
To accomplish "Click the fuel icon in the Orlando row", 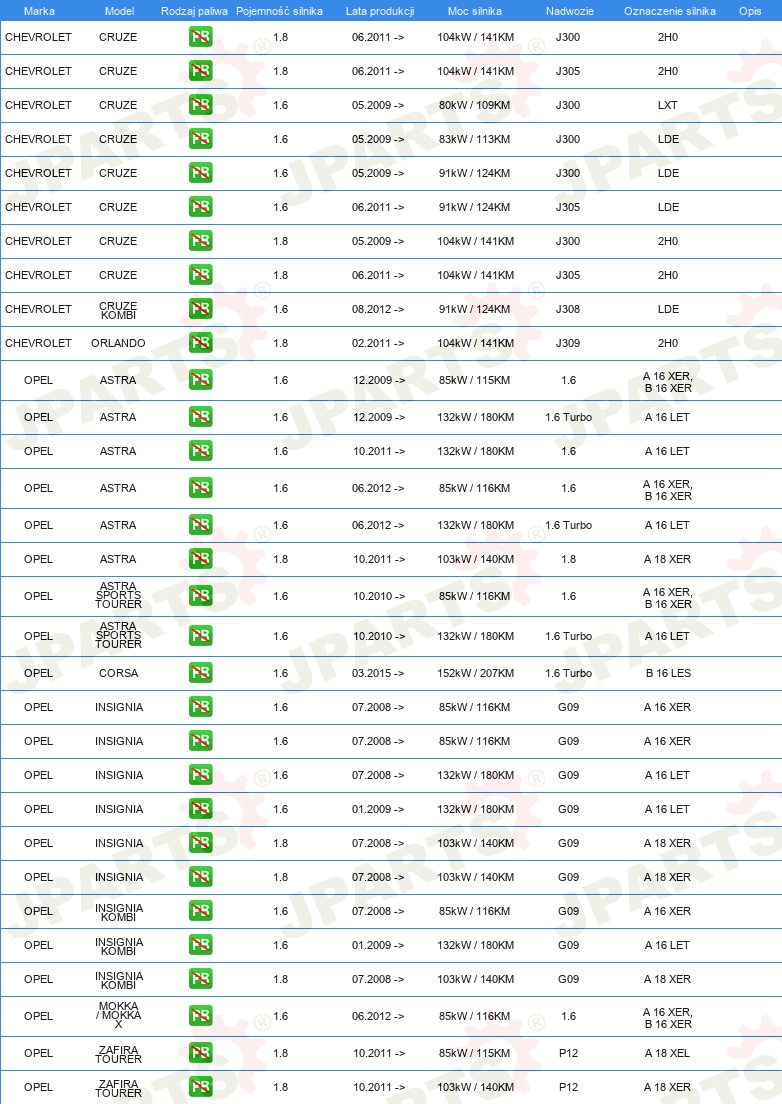I will pyautogui.click(x=201, y=343).
